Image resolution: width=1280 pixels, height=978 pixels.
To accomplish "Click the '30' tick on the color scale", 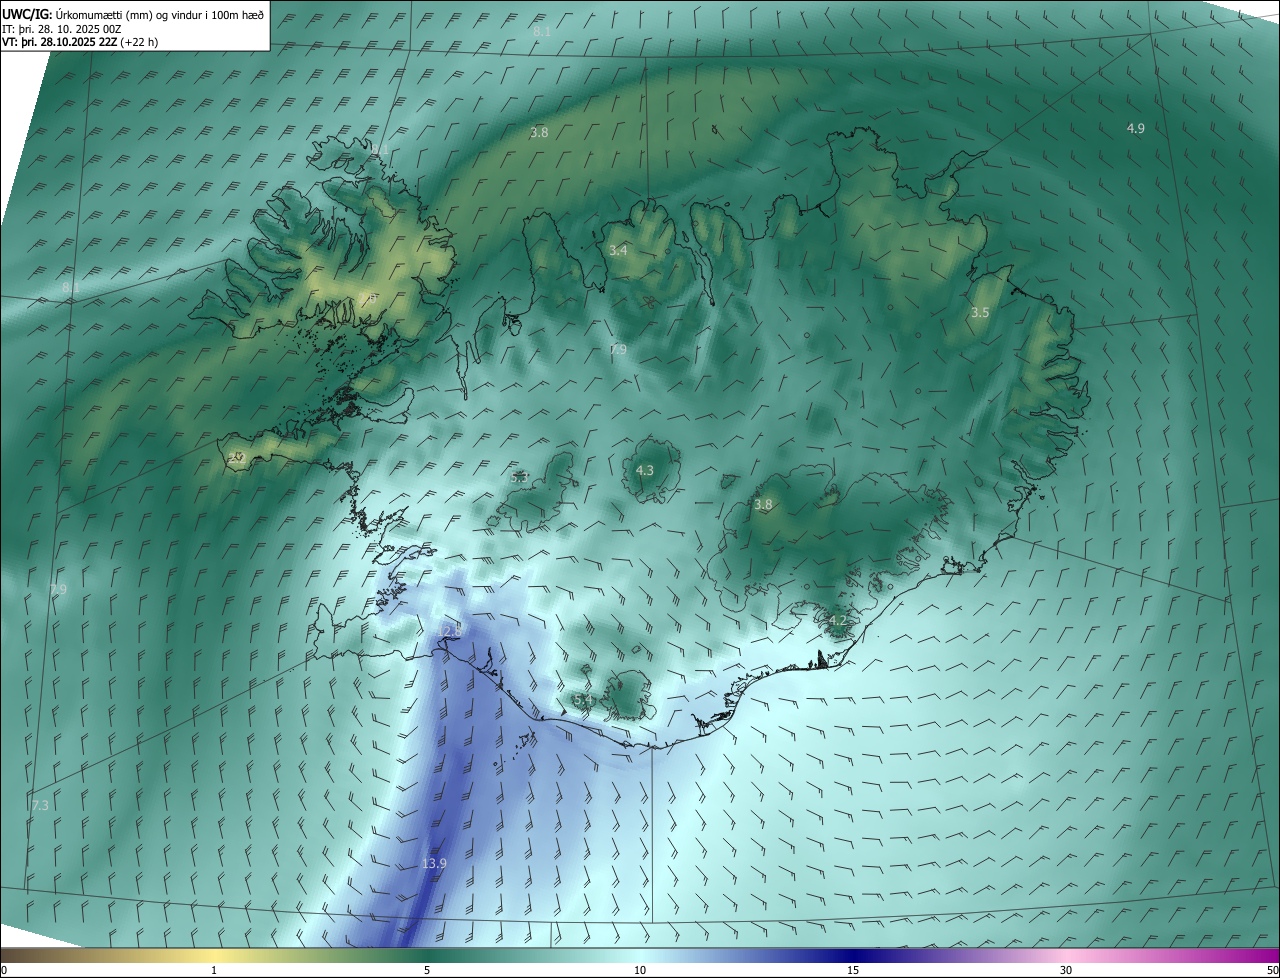I will pyautogui.click(x=1066, y=970).
